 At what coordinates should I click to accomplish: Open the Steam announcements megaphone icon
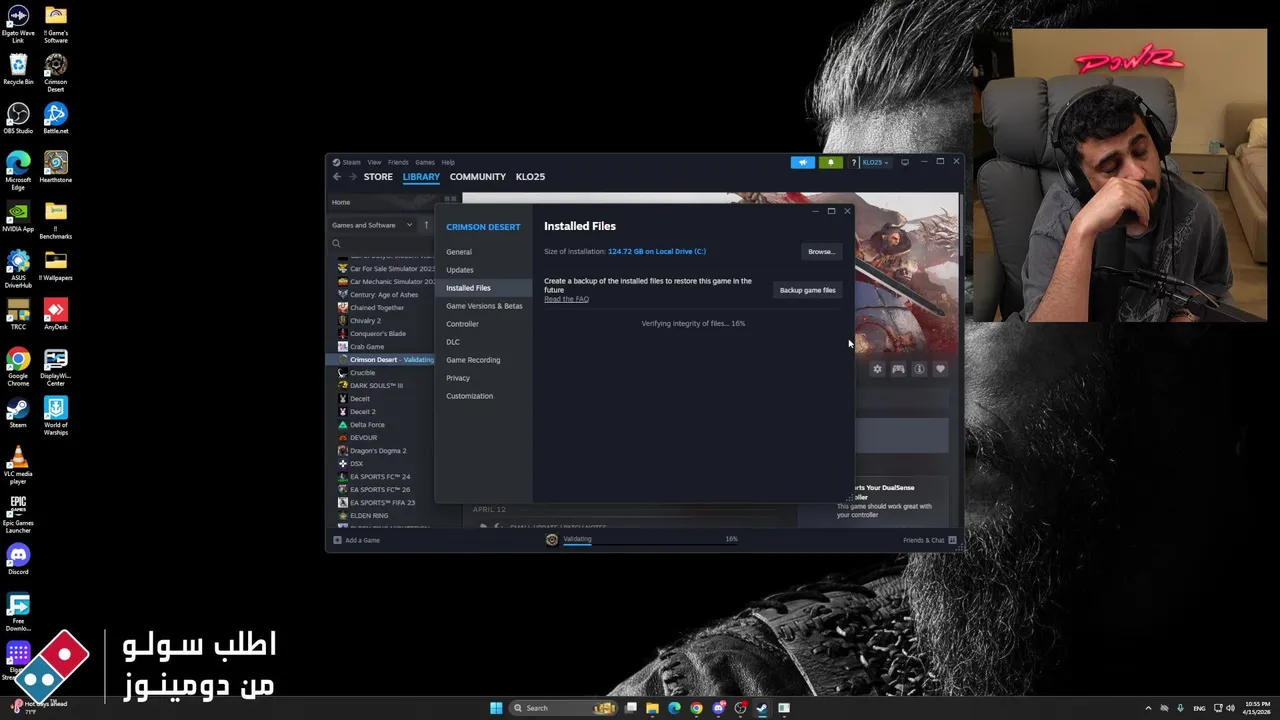coord(802,162)
